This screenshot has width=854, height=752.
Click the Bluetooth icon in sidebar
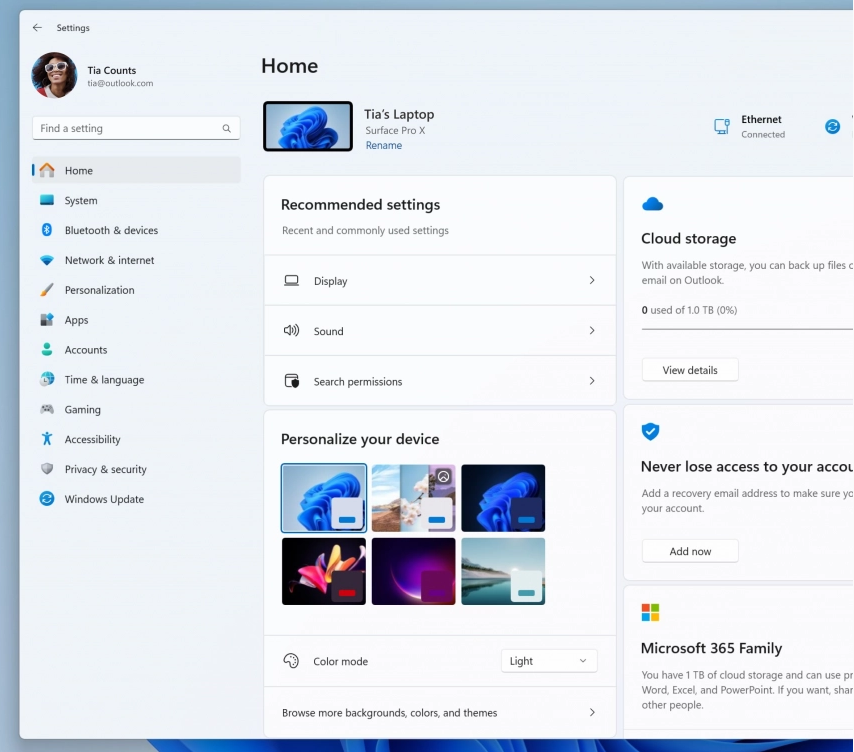click(47, 230)
